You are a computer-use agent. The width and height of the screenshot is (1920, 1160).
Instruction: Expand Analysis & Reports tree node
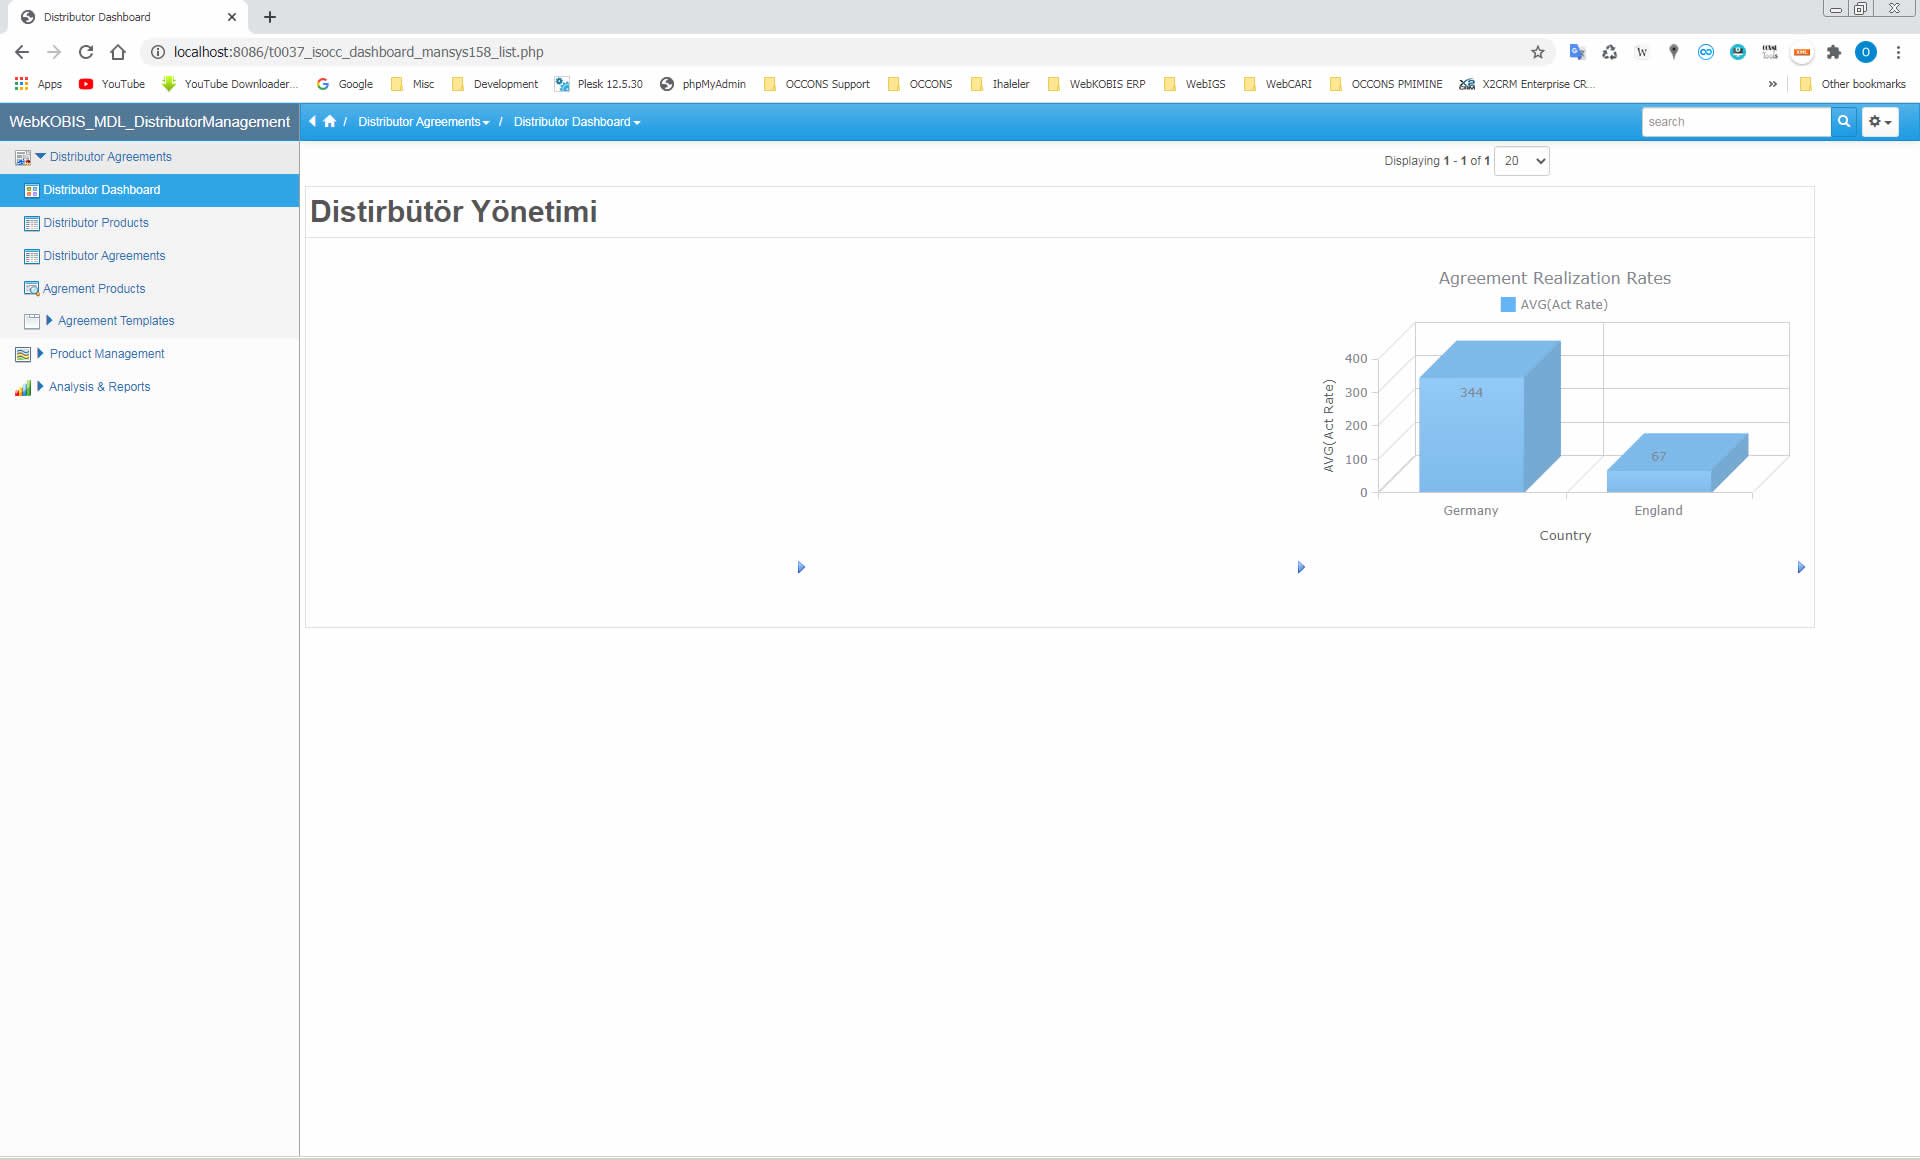click(x=41, y=387)
